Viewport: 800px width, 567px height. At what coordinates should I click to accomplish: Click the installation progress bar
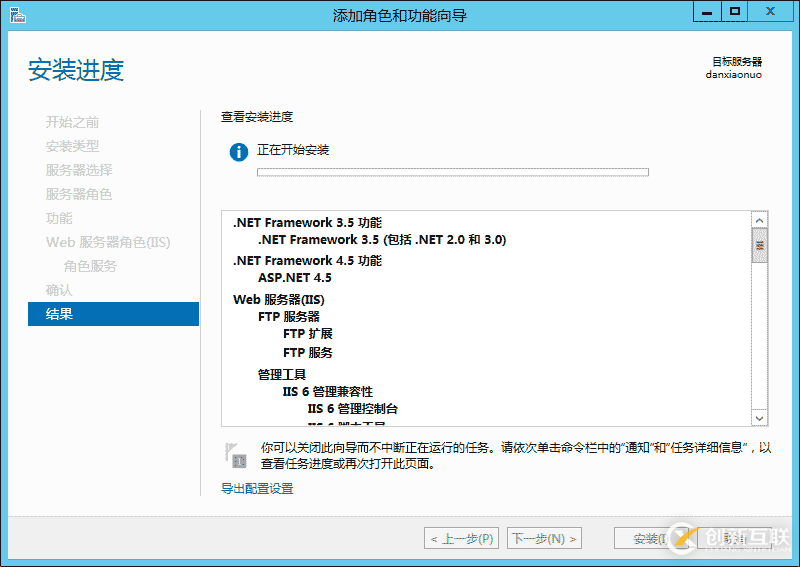click(x=453, y=172)
